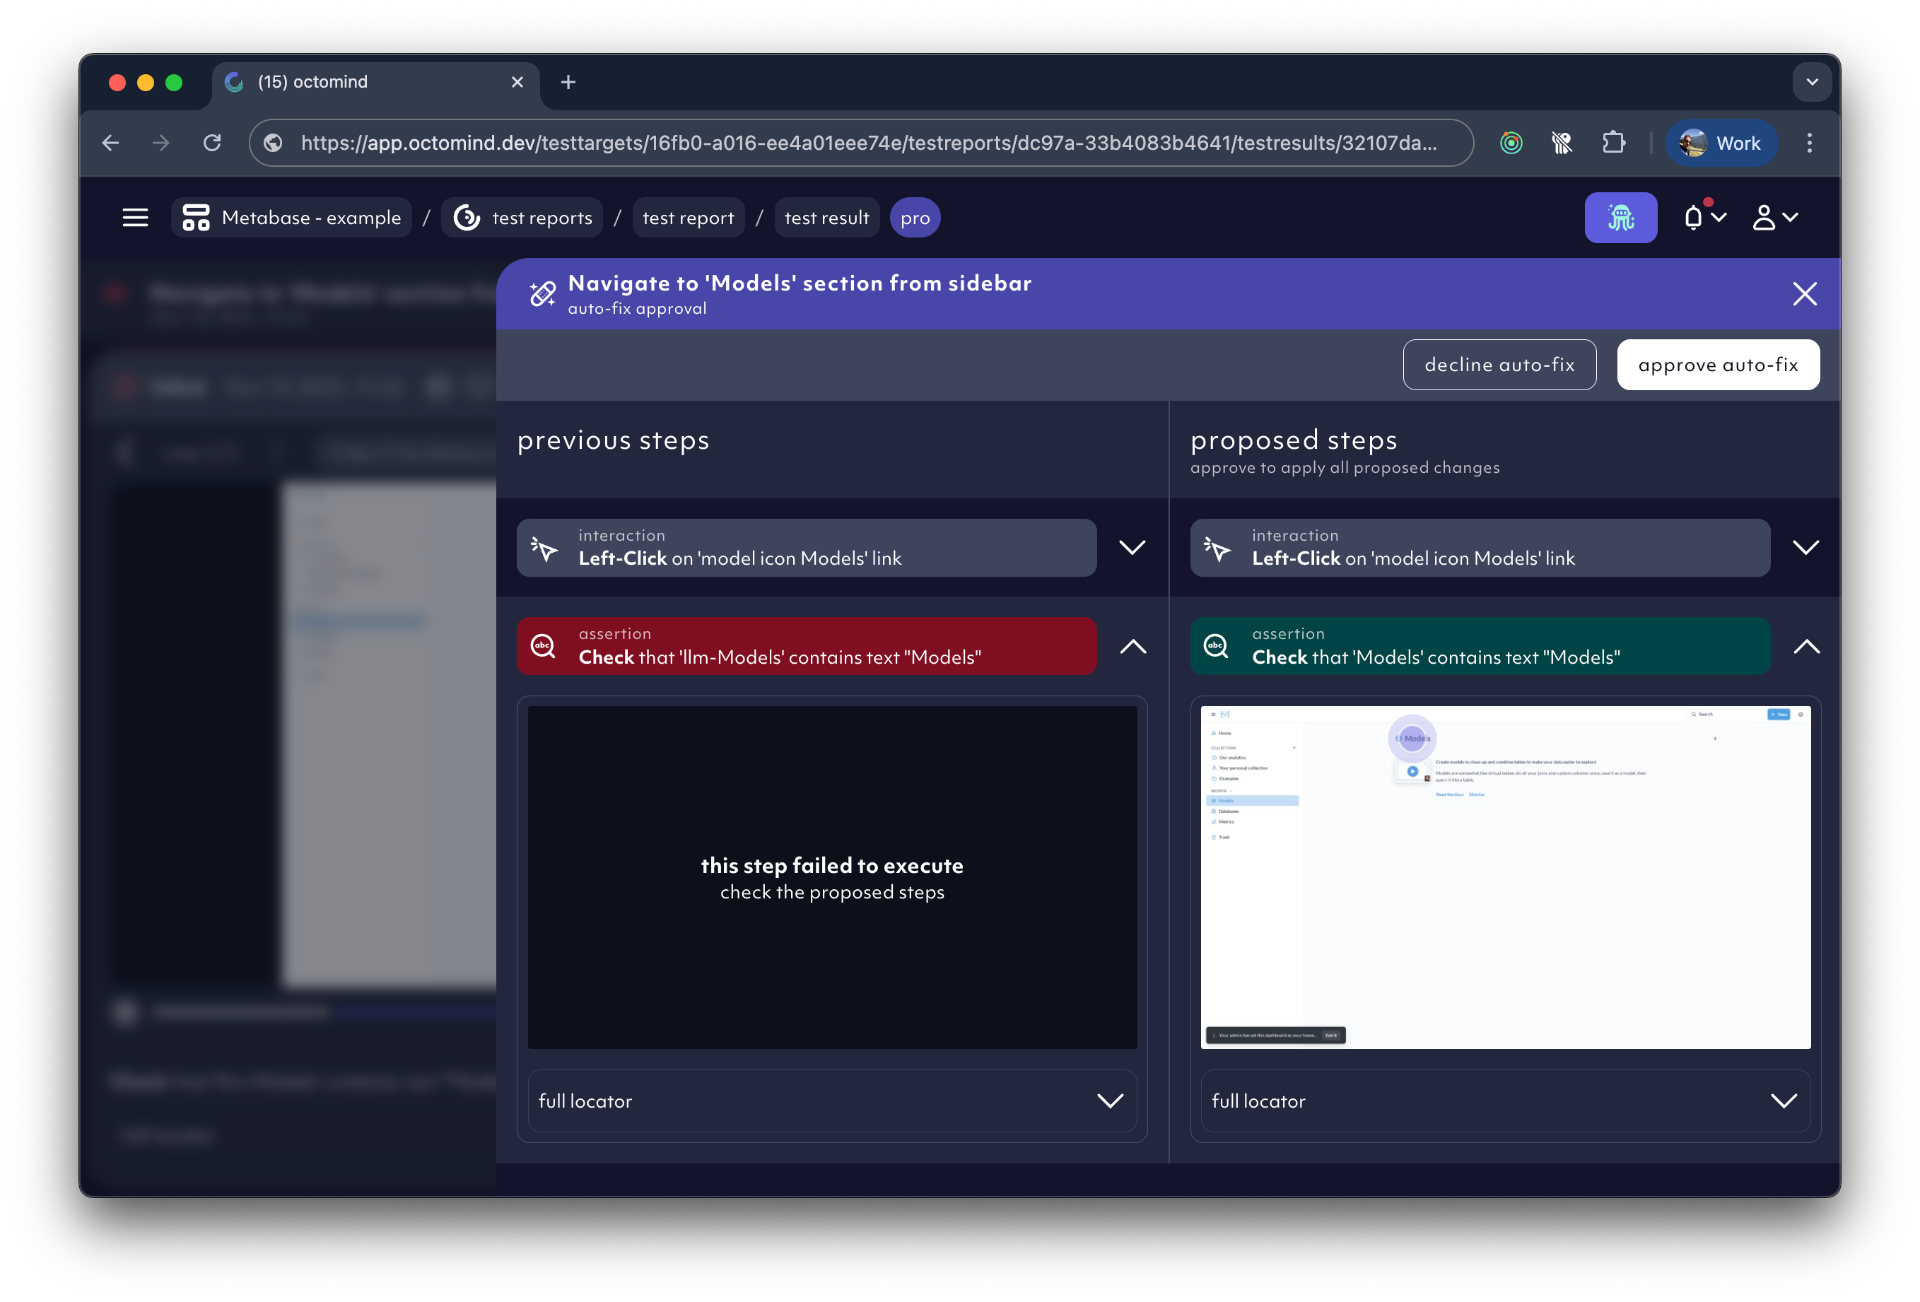Open the Metabase - example breadcrumb

pos(293,218)
